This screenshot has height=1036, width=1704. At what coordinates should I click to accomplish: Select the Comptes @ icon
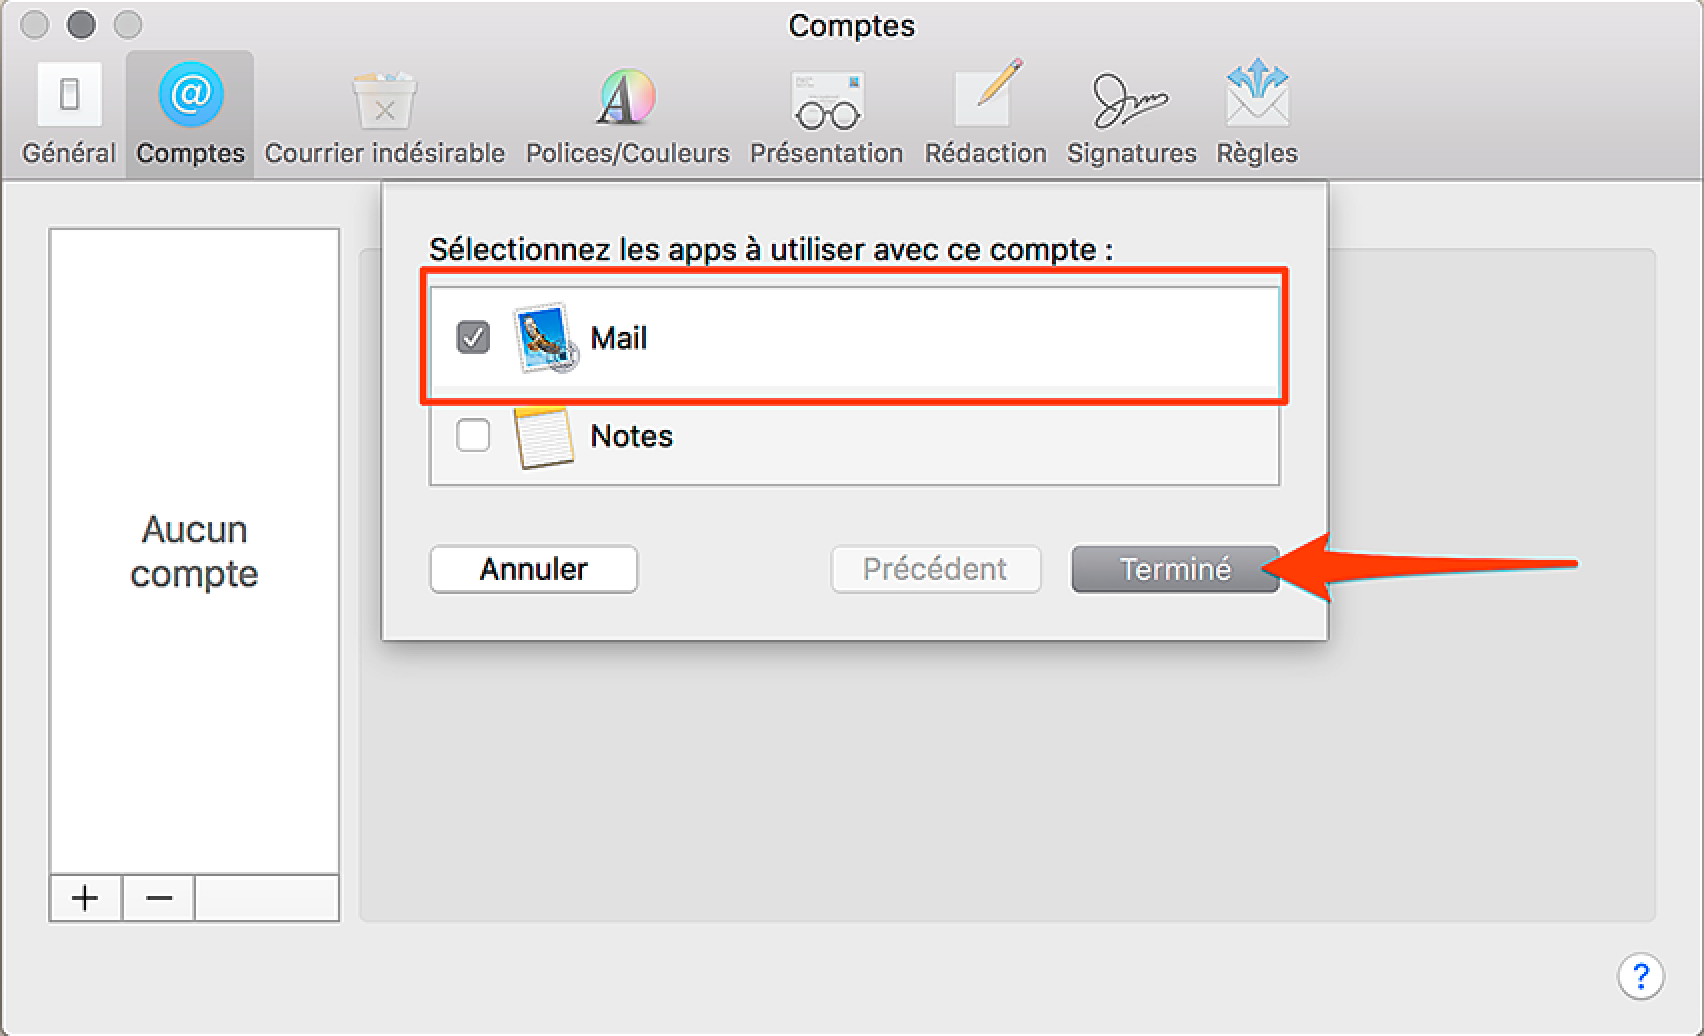point(190,95)
